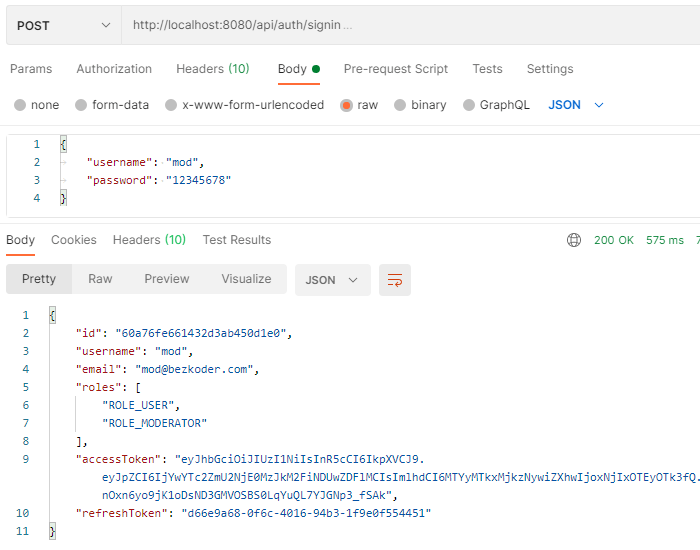Click the "password": "12345678" request line
This screenshot has width=700, height=550.
pyautogui.click(x=159, y=180)
